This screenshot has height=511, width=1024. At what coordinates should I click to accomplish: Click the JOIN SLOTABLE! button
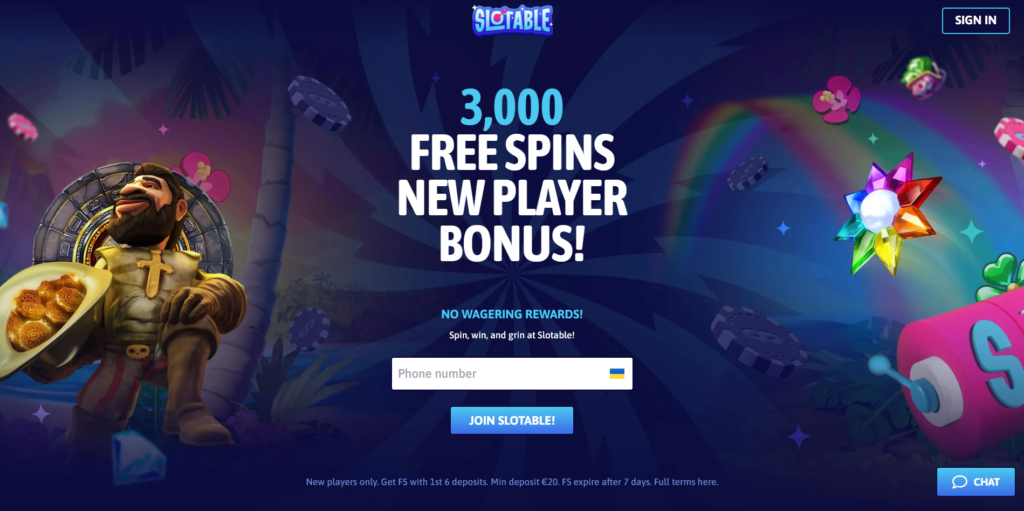pos(512,420)
